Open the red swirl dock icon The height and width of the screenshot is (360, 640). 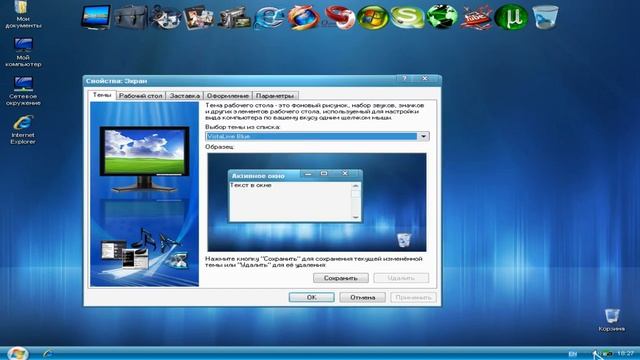click(x=339, y=17)
